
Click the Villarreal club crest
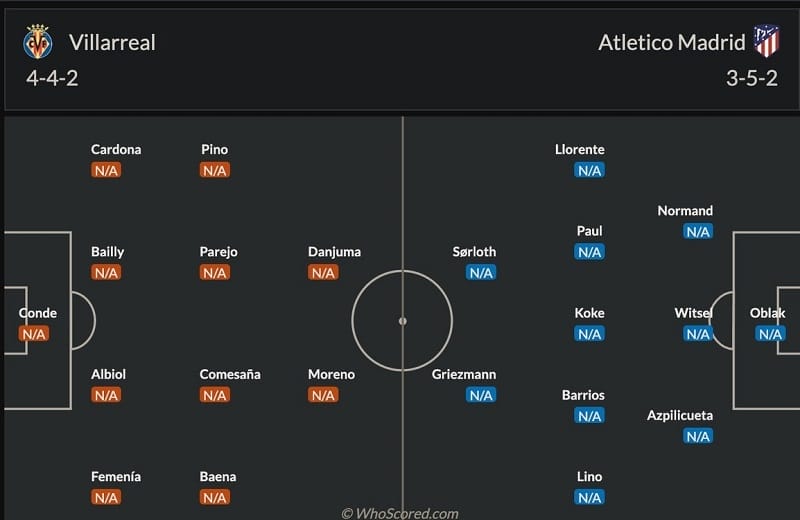click(x=38, y=42)
